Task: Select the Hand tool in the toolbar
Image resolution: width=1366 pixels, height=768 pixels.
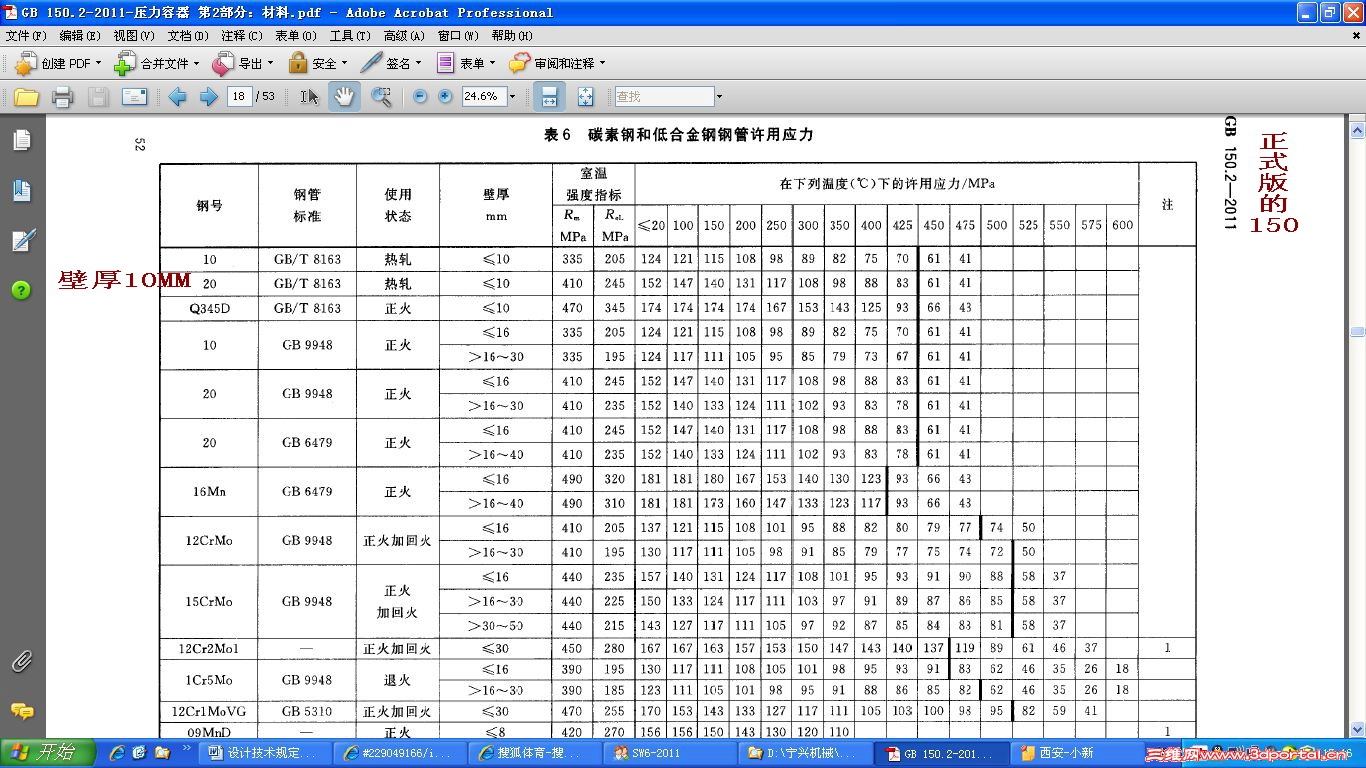Action: (x=344, y=96)
